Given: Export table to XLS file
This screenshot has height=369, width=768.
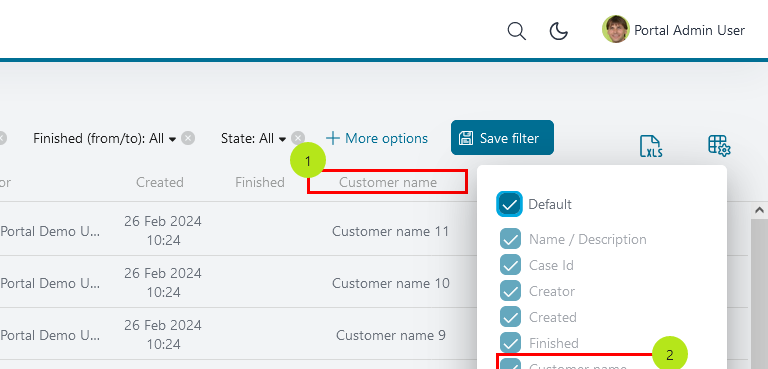Looking at the screenshot, I should click(651, 146).
